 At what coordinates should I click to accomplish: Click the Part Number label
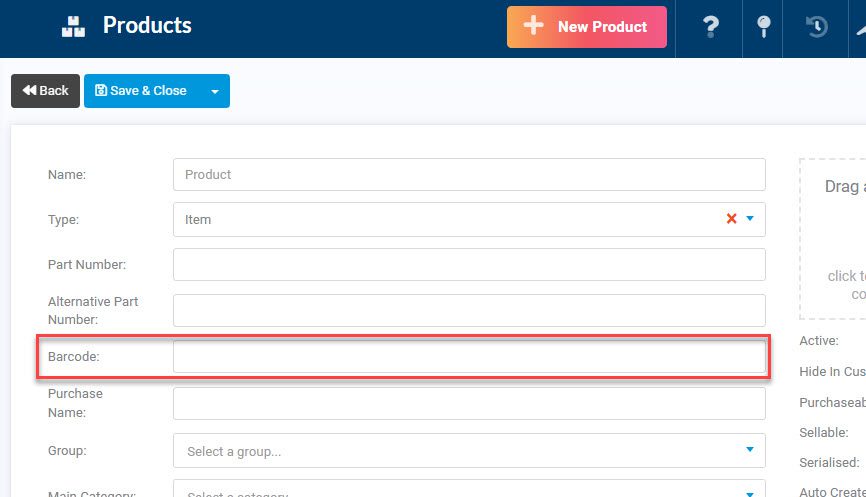click(87, 265)
